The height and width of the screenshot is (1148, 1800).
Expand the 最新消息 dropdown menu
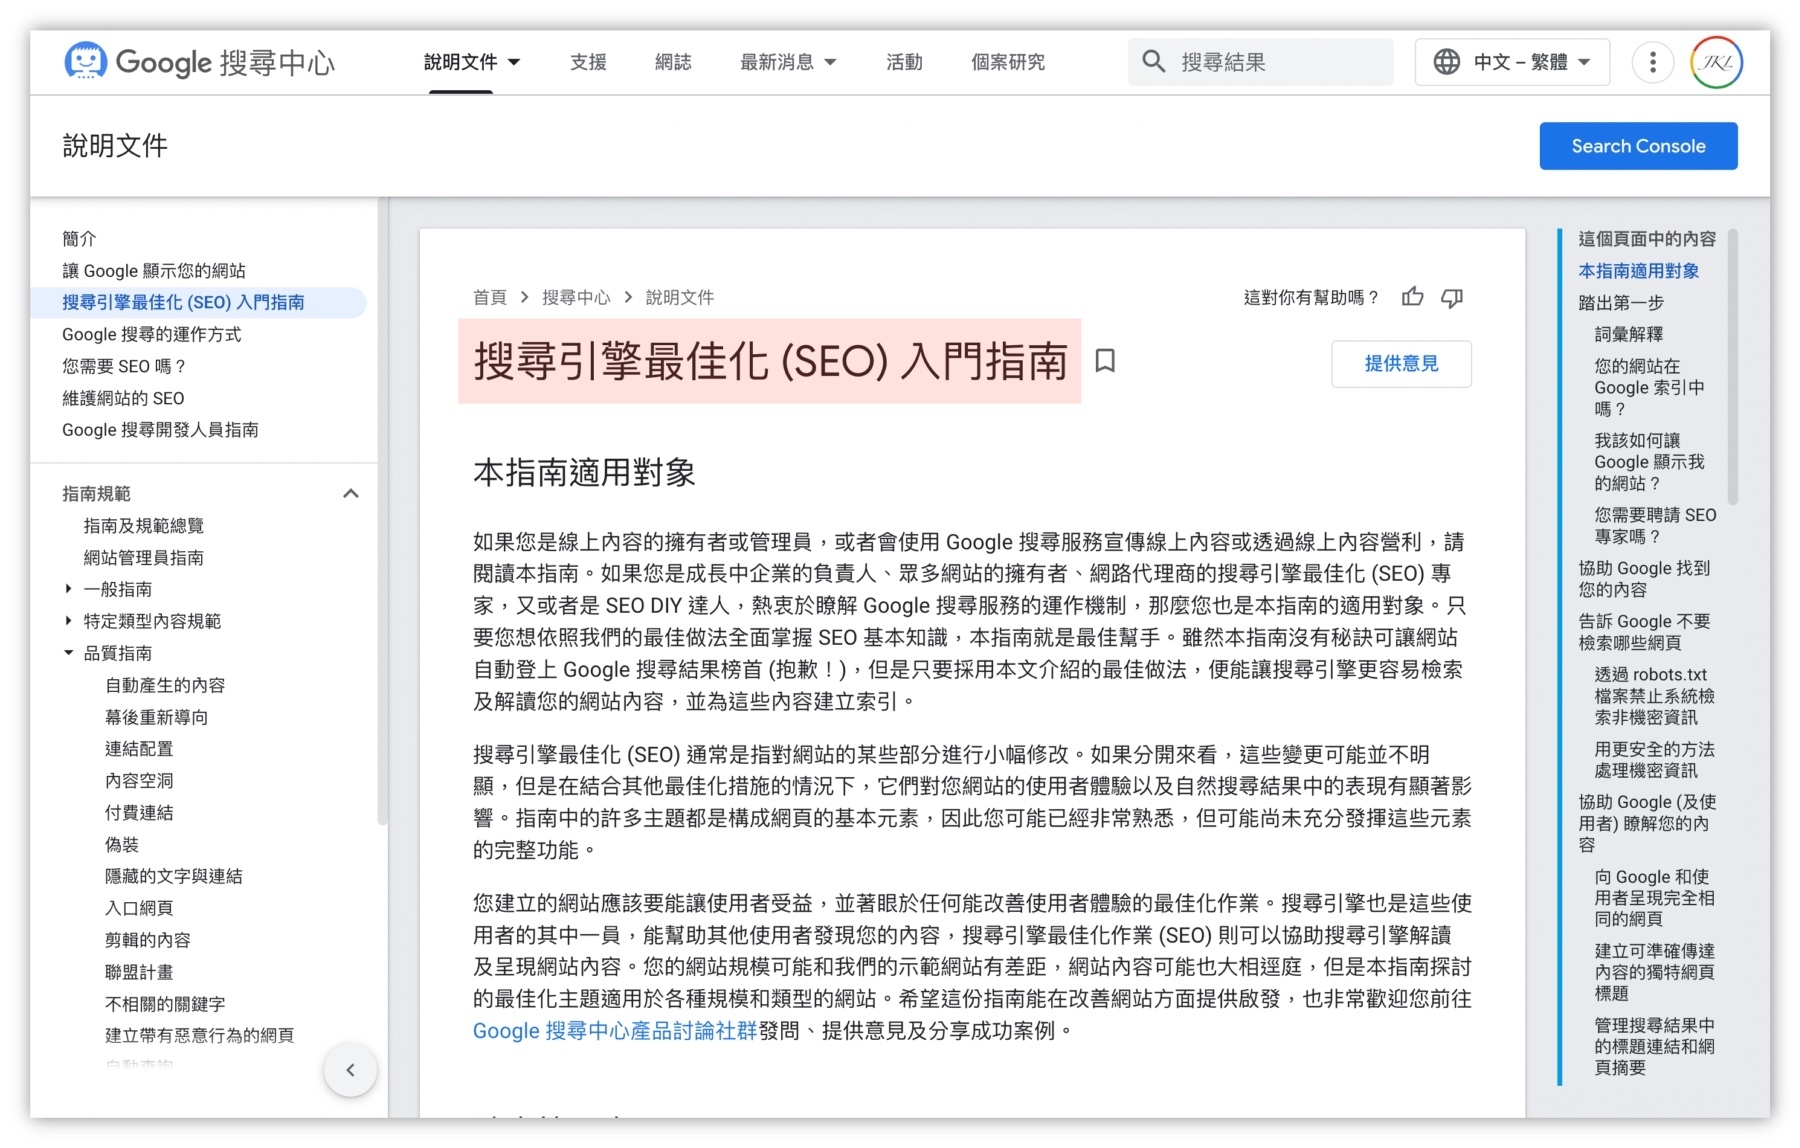point(788,62)
